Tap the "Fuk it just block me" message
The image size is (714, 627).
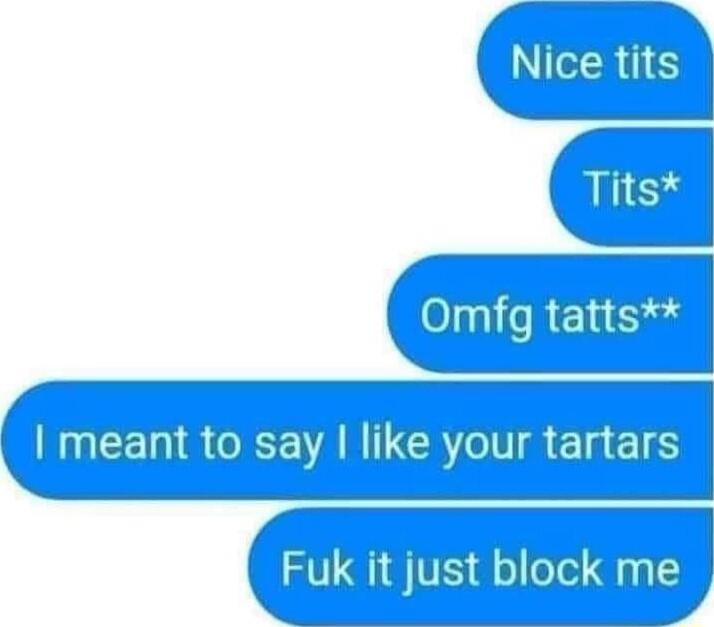tap(480, 567)
